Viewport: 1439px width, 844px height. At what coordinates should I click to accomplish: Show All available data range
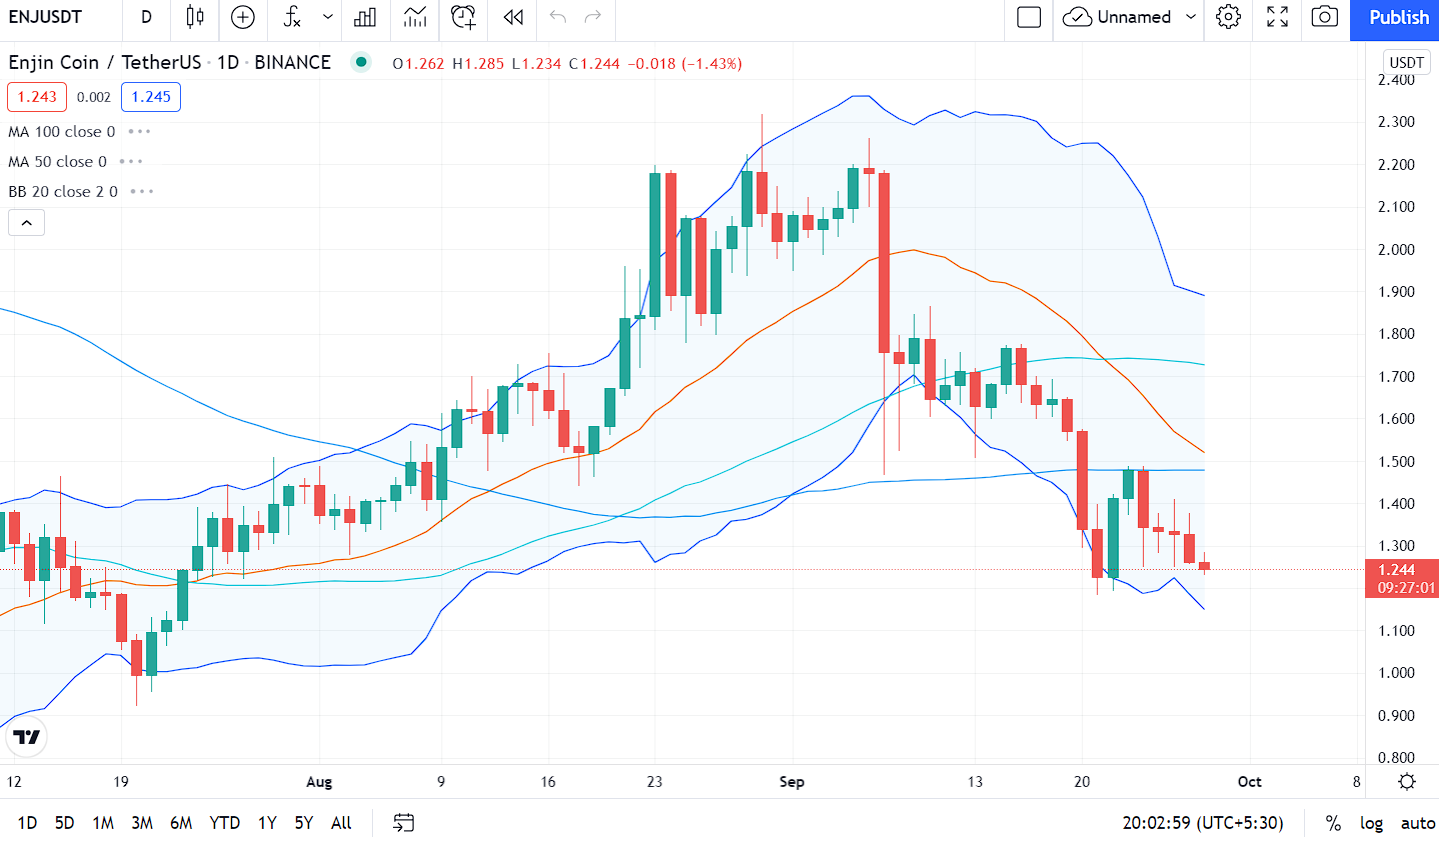click(x=341, y=823)
